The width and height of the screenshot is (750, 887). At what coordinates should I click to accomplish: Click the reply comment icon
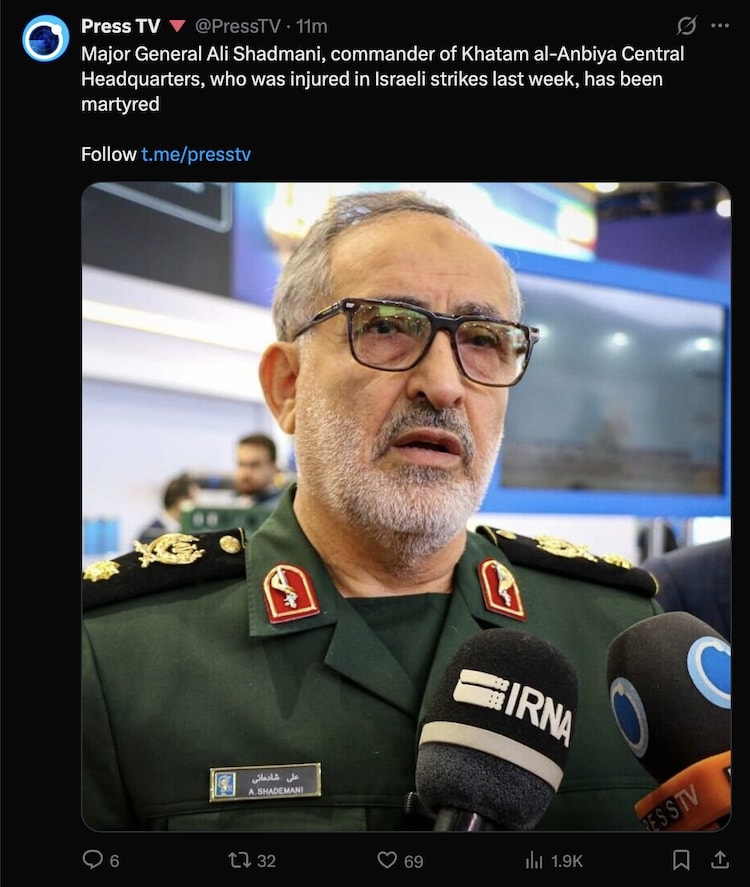pyautogui.click(x=92, y=860)
